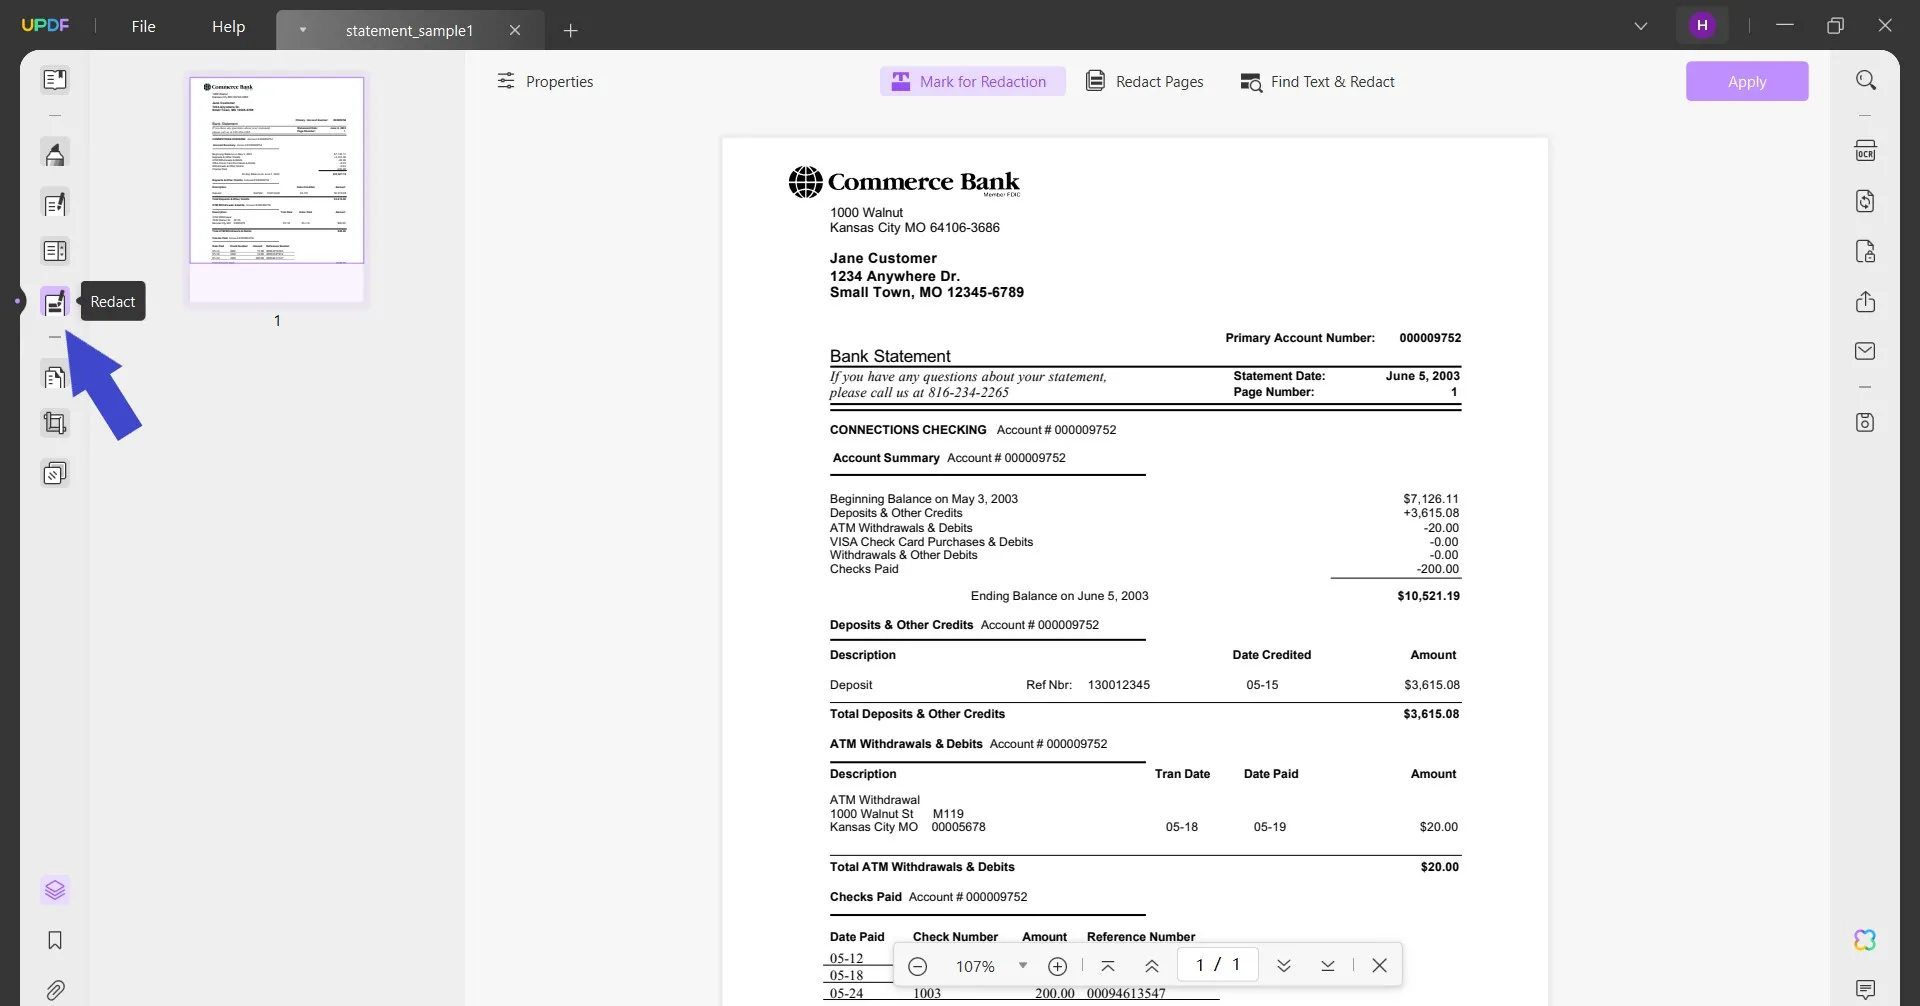Share the file via share icon
Screen dimensions: 1920x1006
pos(1865,301)
